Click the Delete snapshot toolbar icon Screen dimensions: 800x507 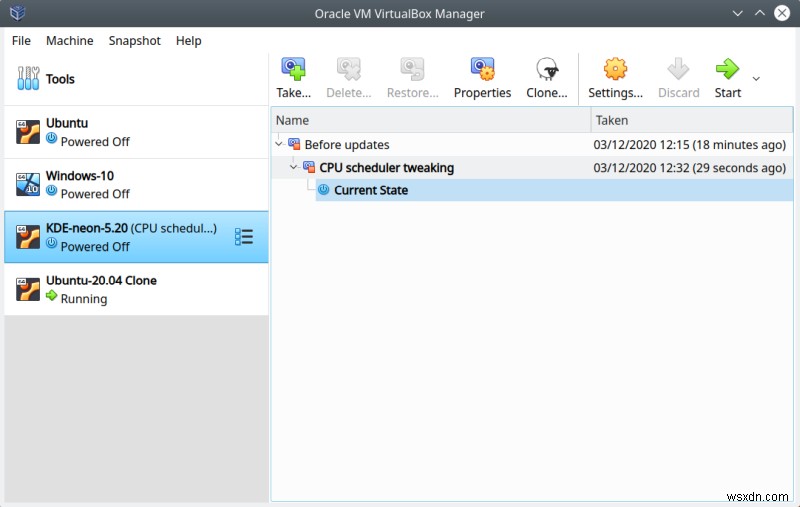pos(349,69)
